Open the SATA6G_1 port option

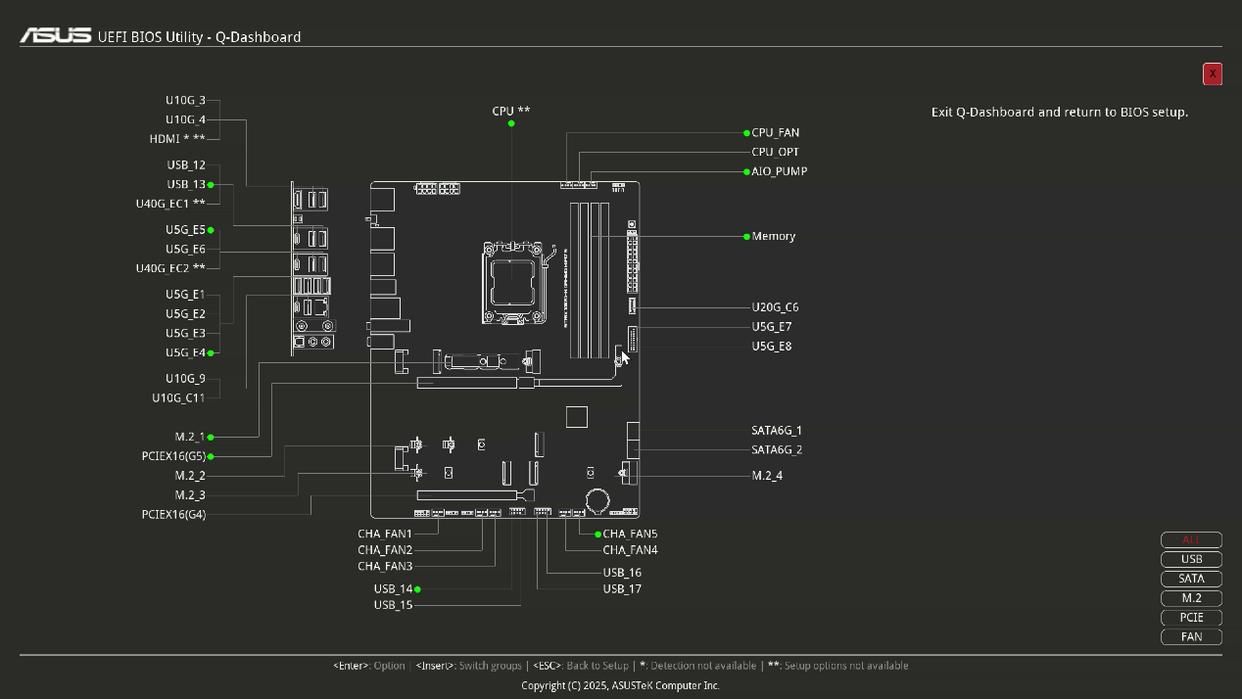pos(776,430)
